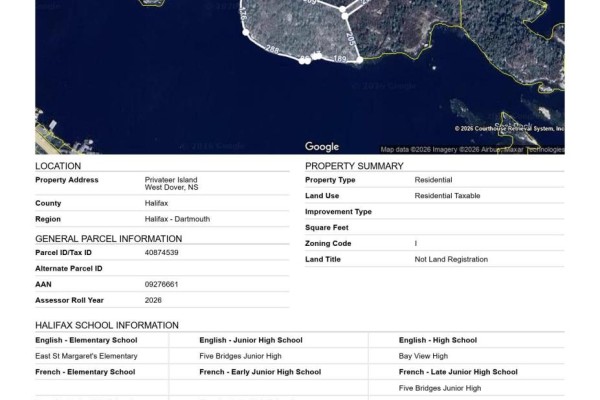Image resolution: width=600 pixels, height=400 pixels.
Task: Click the Zoning Code label
Action: tap(328, 243)
